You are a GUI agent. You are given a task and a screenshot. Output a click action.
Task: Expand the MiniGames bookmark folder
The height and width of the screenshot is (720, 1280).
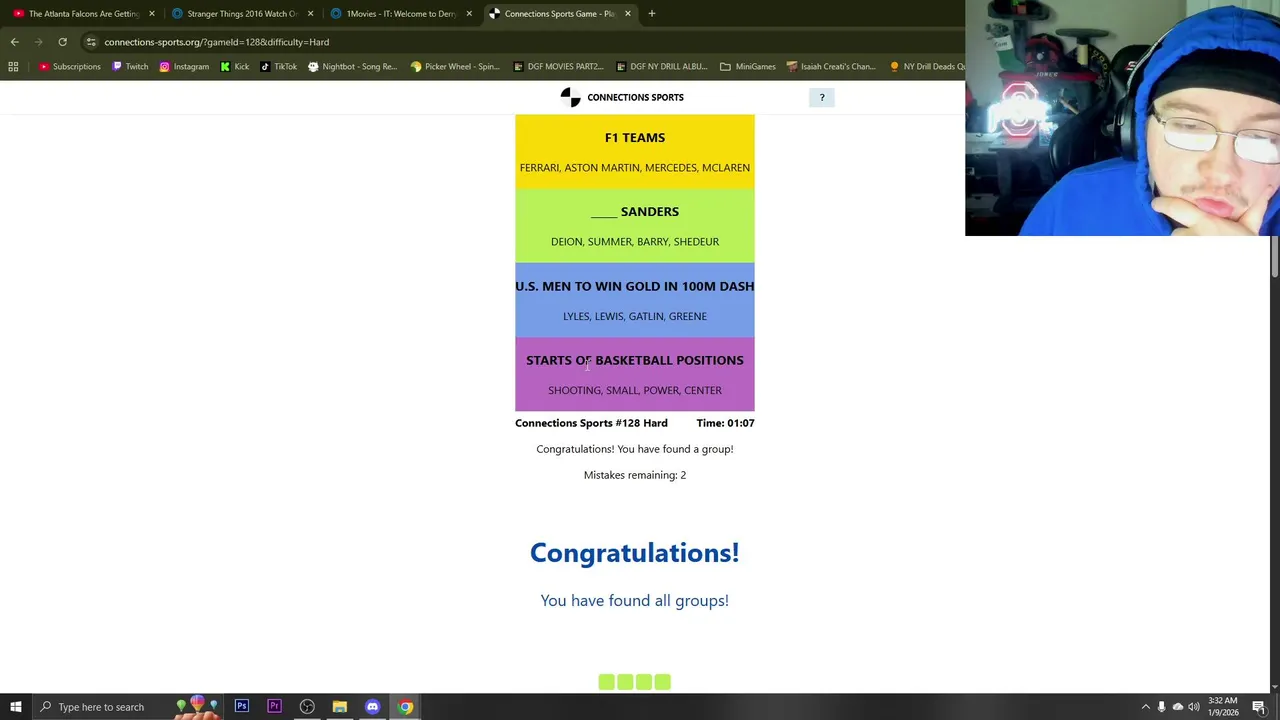[x=748, y=66]
